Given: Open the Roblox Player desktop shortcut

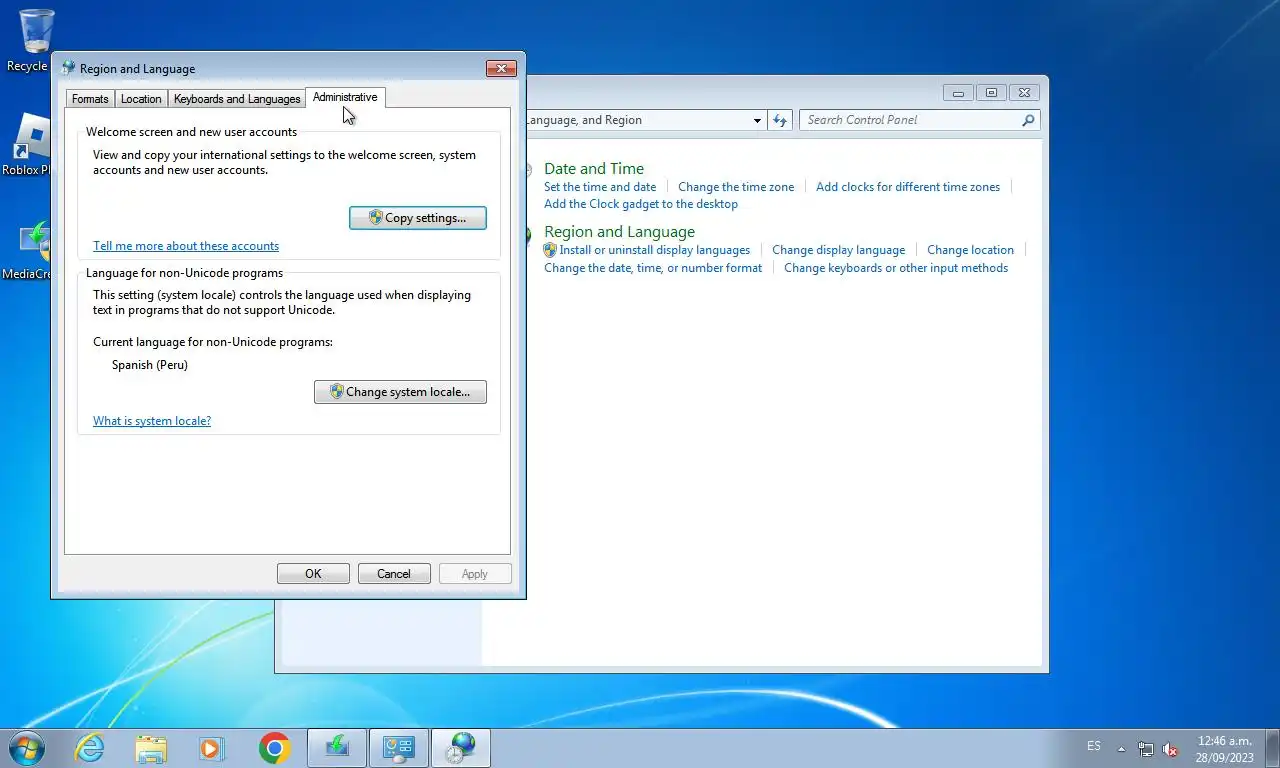Looking at the screenshot, I should click(28, 145).
